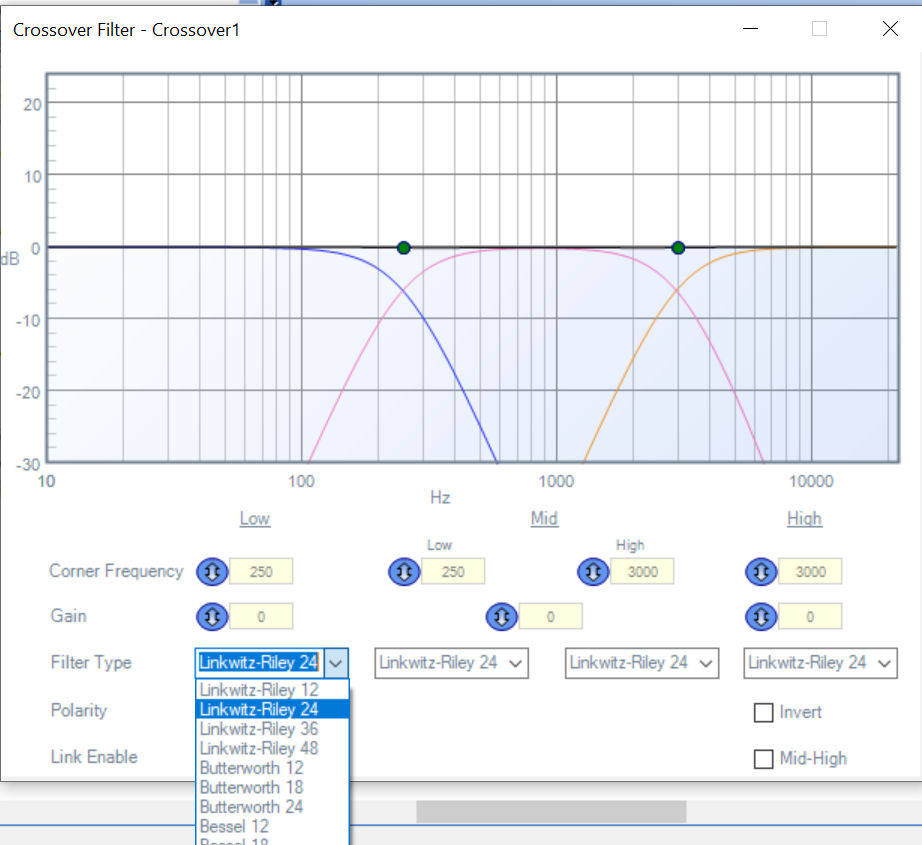Select Linkwitz-Riley 48 from the list
The height and width of the screenshot is (845, 922).
(259, 748)
